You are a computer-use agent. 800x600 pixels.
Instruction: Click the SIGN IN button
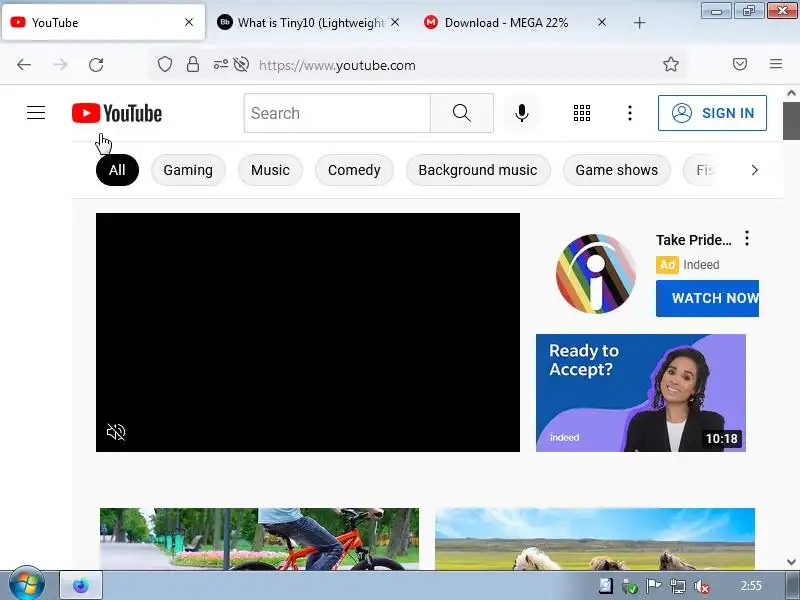pyautogui.click(x=712, y=113)
